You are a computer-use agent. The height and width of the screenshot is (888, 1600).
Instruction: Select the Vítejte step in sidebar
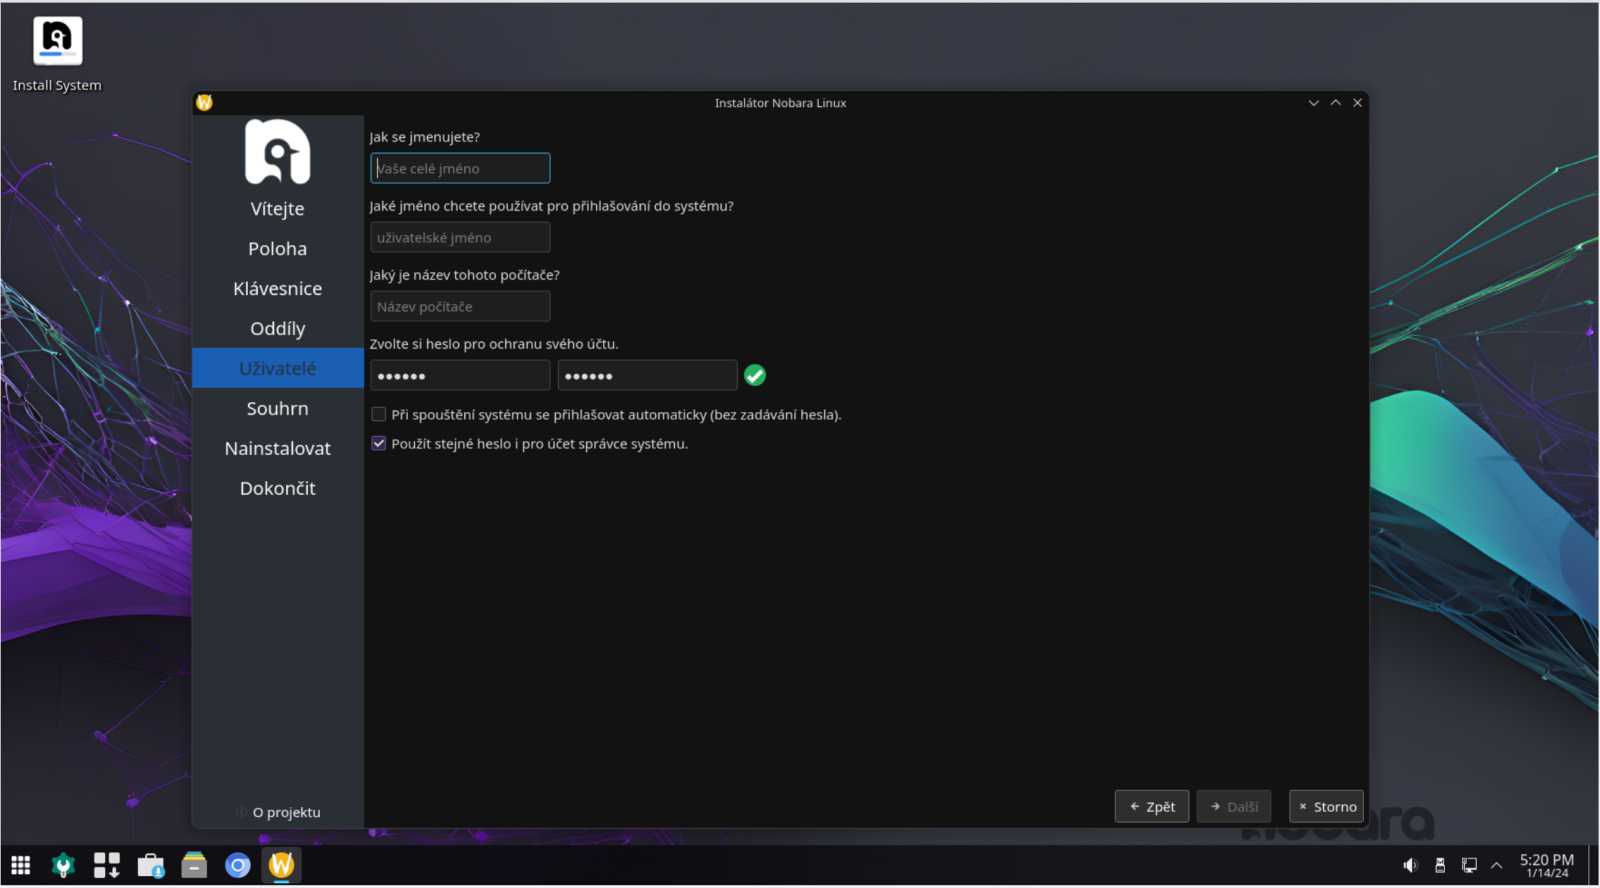278,208
